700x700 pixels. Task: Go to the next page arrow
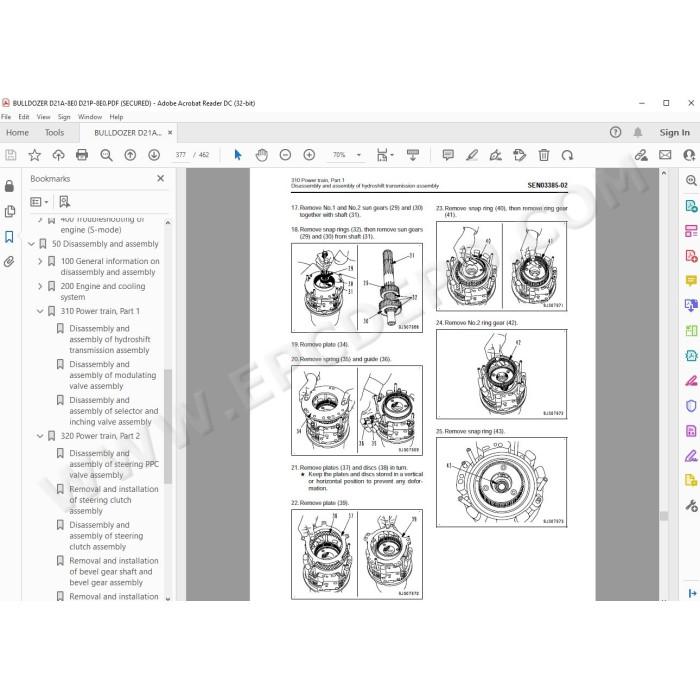click(x=154, y=155)
